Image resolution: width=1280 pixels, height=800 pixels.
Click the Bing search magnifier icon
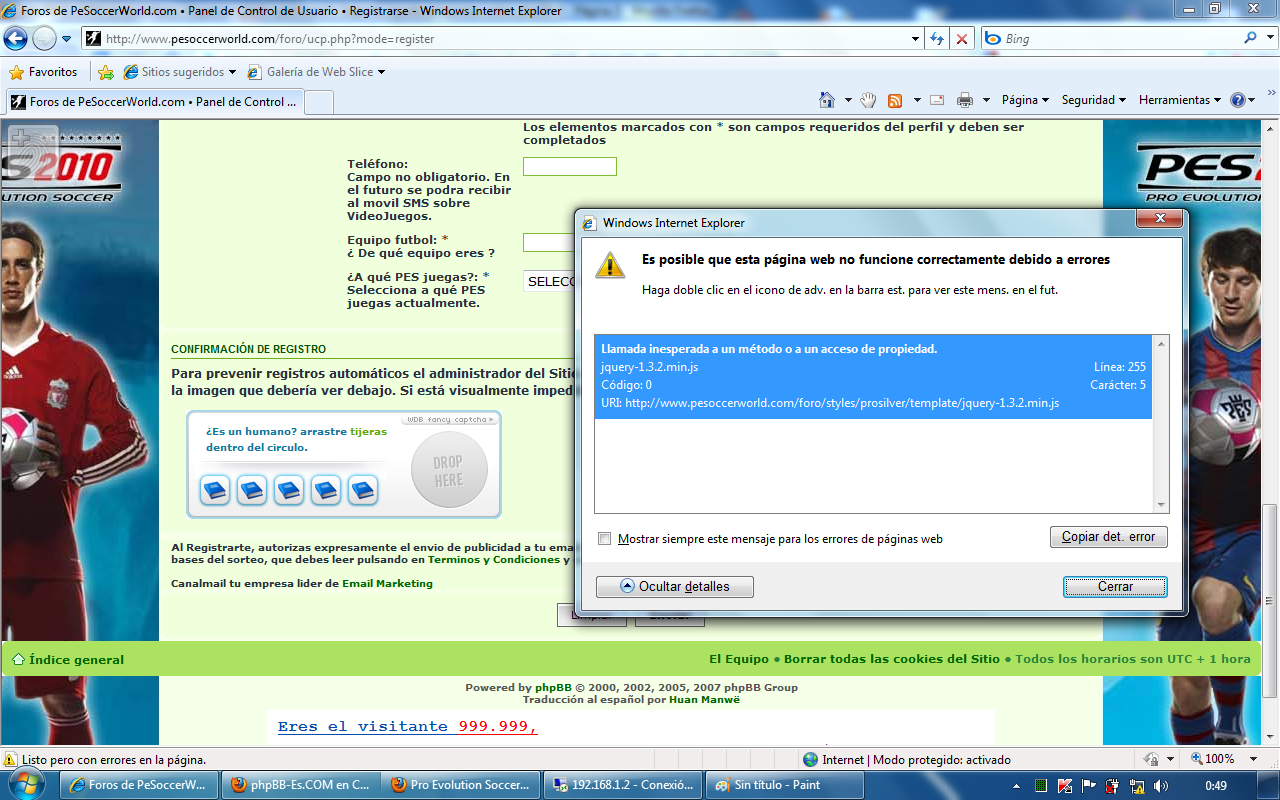(x=1251, y=38)
